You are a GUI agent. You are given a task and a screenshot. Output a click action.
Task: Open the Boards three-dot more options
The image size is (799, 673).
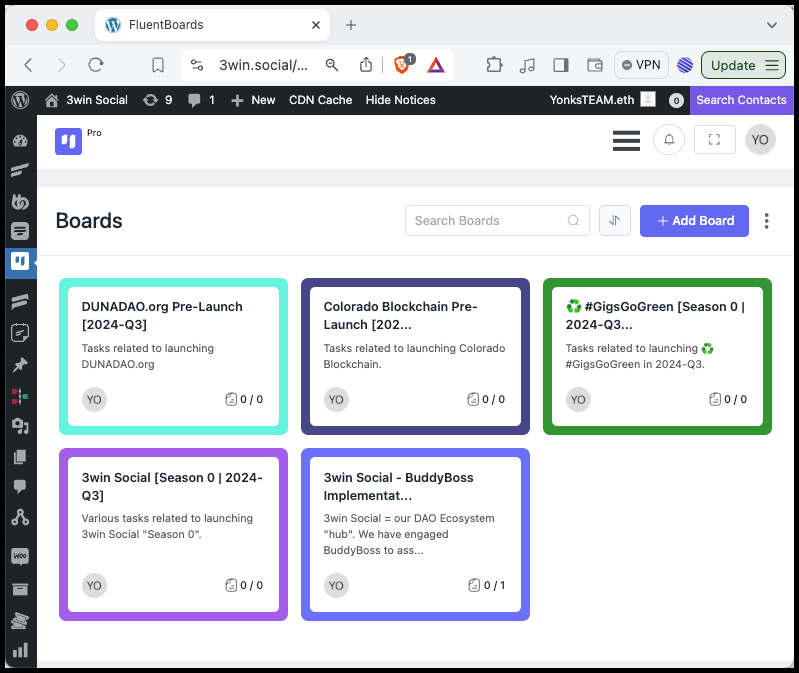tap(766, 221)
